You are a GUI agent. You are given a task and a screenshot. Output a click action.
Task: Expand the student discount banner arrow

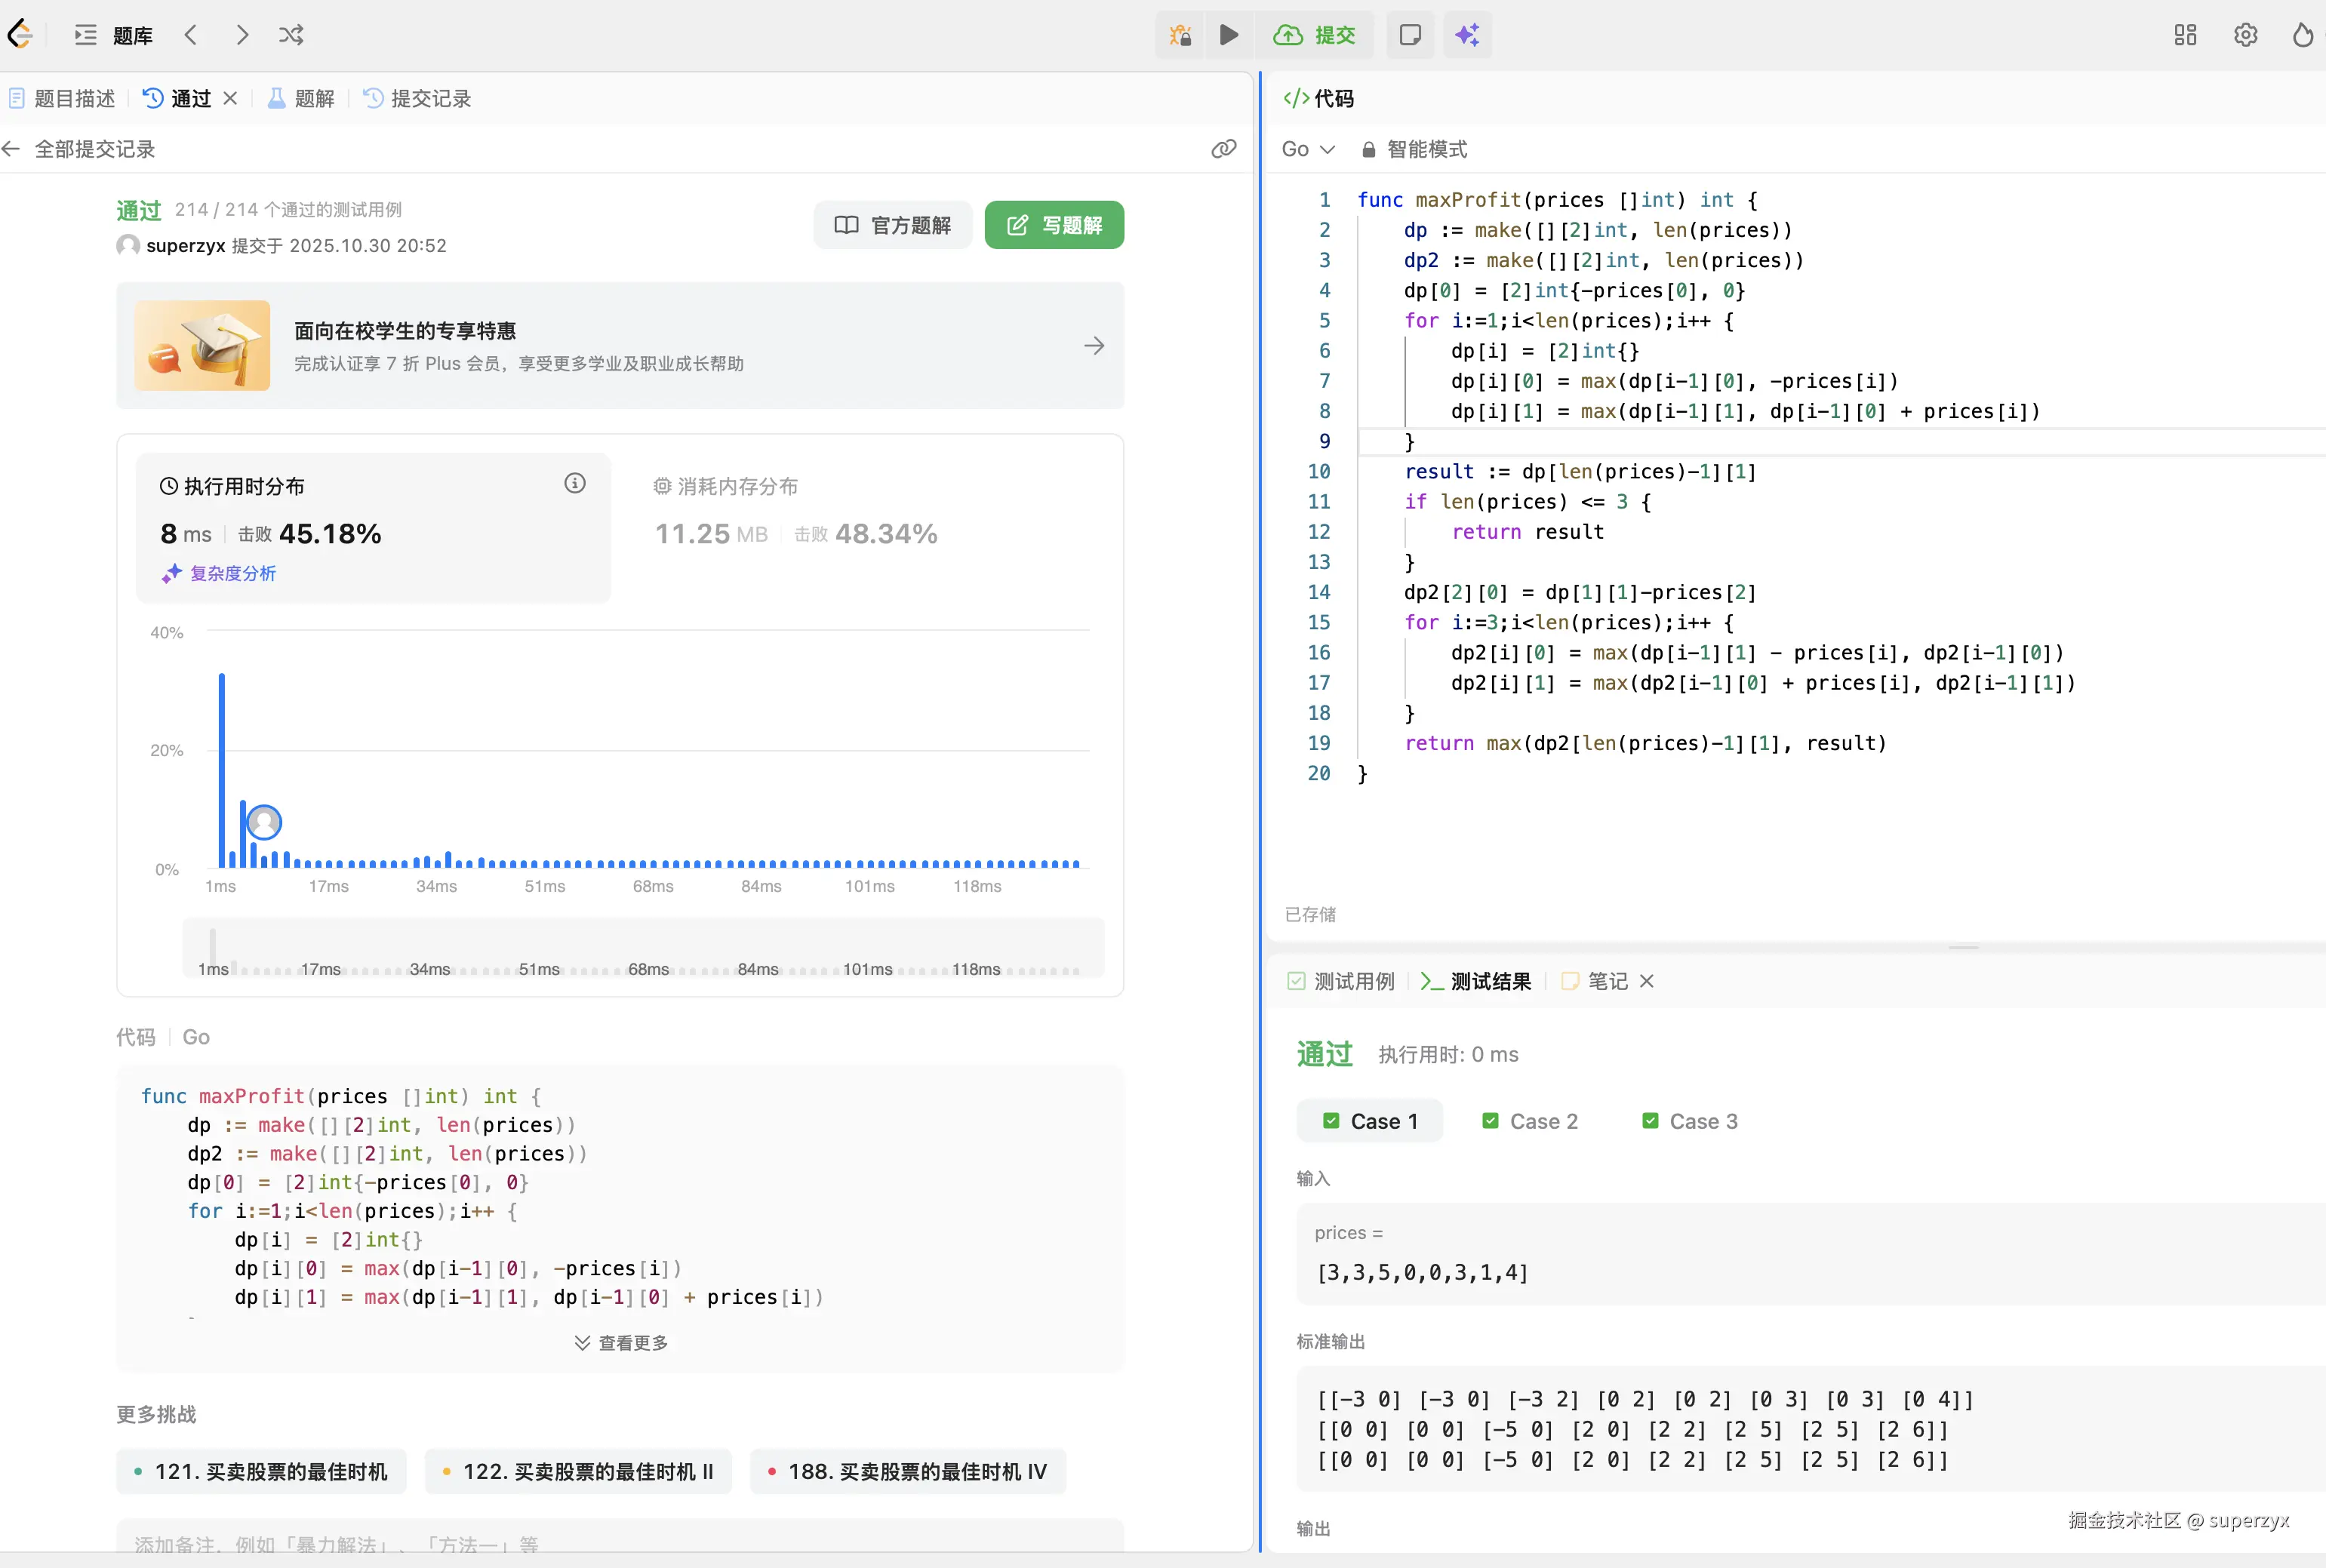point(1094,346)
